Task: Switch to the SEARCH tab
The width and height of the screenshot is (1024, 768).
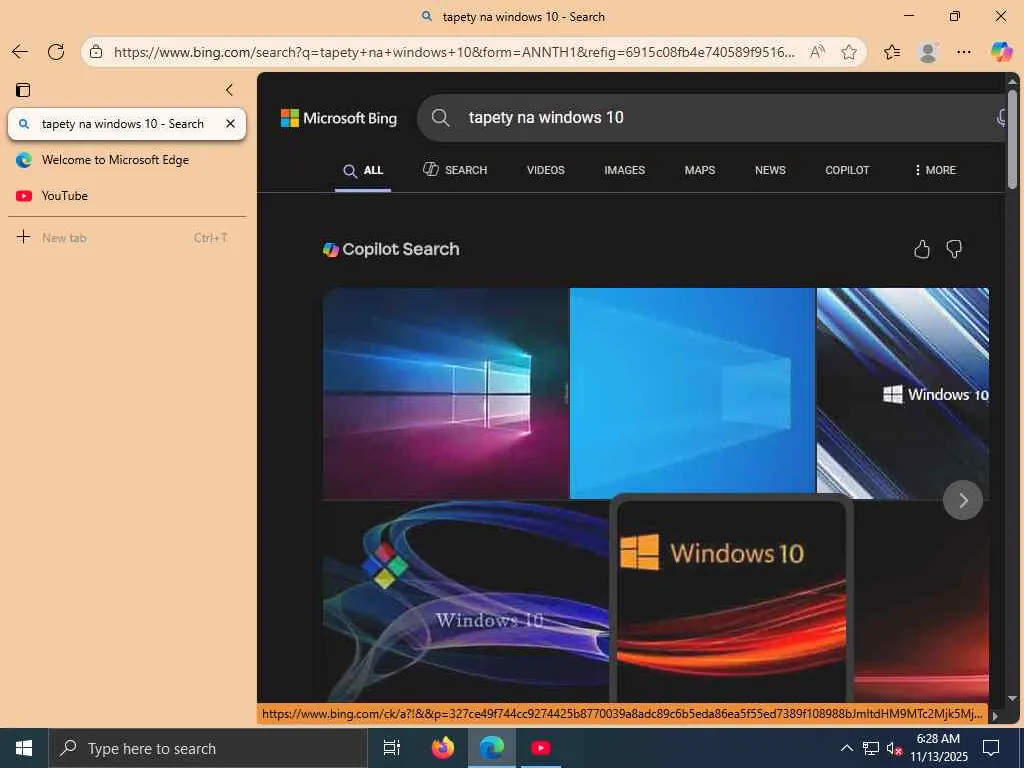Action: [455, 170]
